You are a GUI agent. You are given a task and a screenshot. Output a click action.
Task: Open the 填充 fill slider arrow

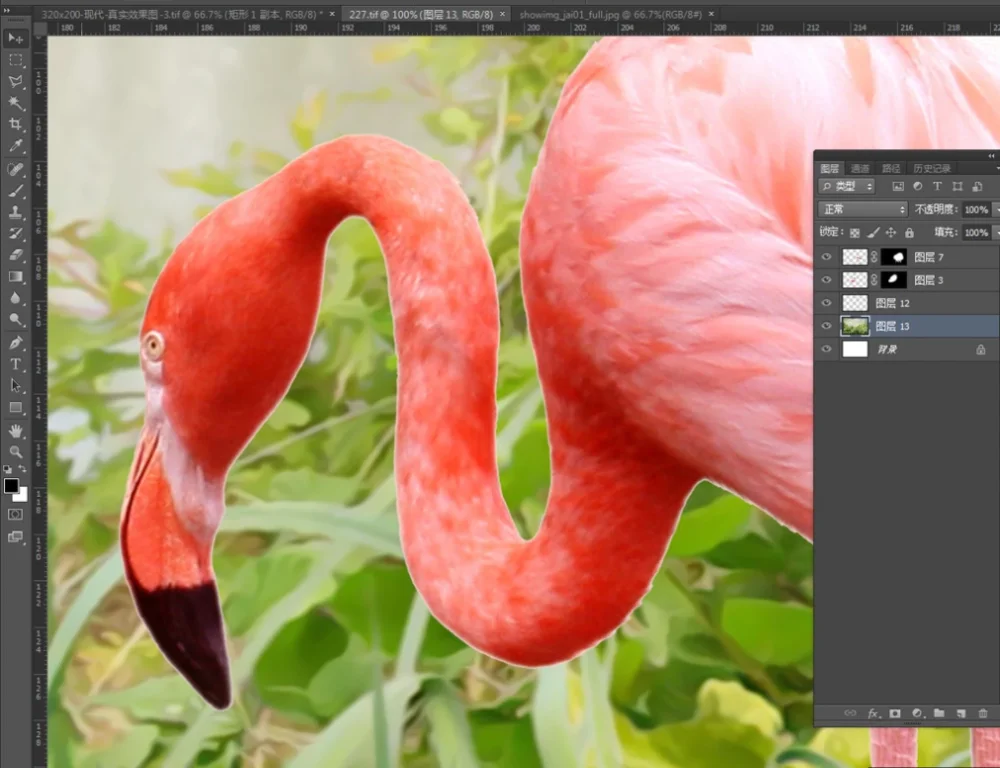996,233
